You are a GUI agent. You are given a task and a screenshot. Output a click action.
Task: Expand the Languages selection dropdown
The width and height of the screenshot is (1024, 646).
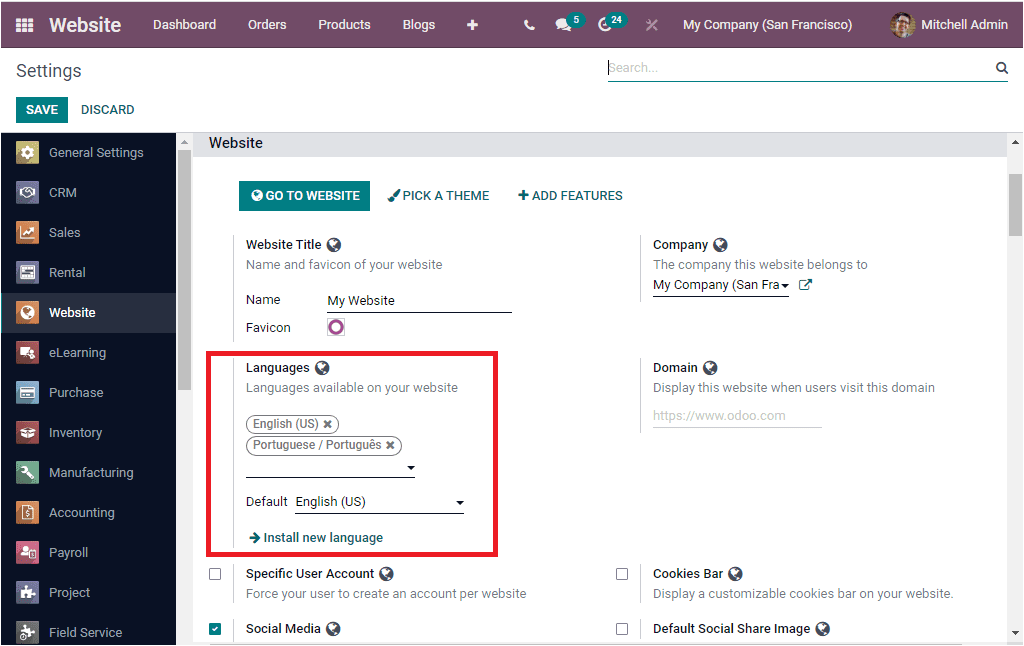tap(411, 467)
